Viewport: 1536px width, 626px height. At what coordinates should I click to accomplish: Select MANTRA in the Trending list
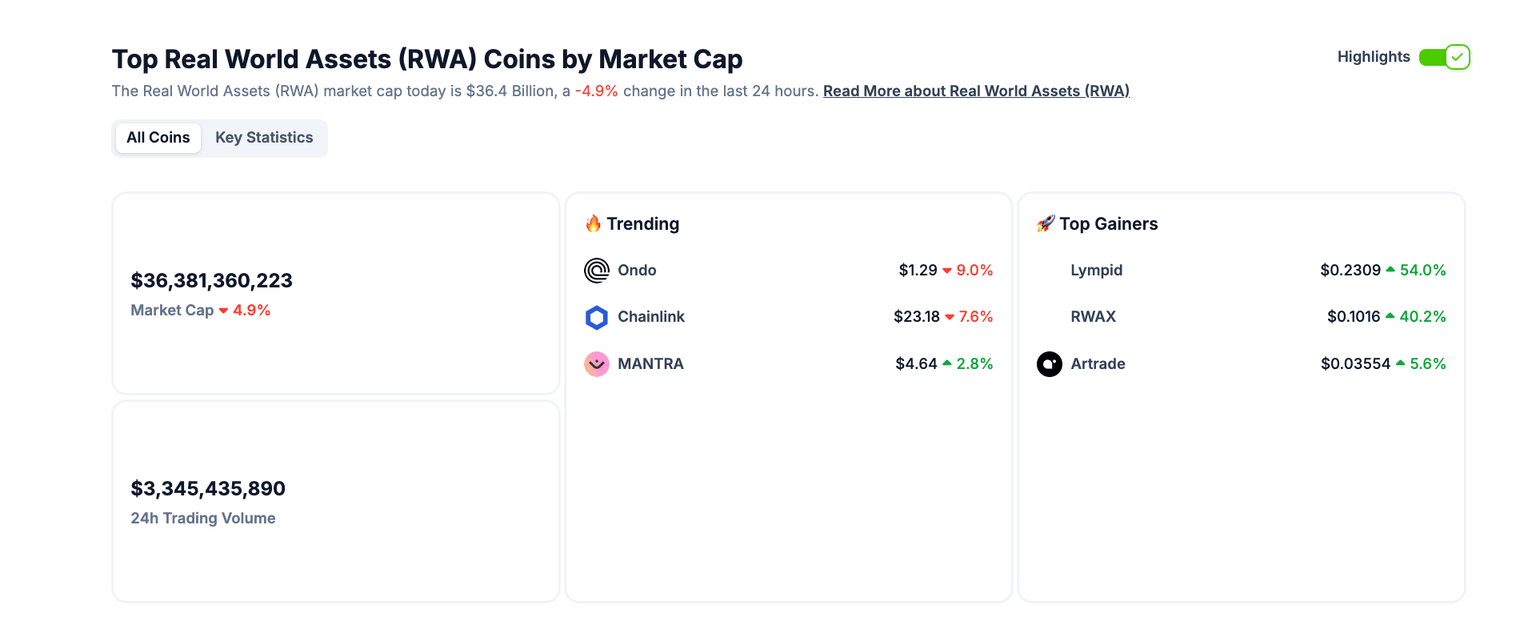click(651, 364)
